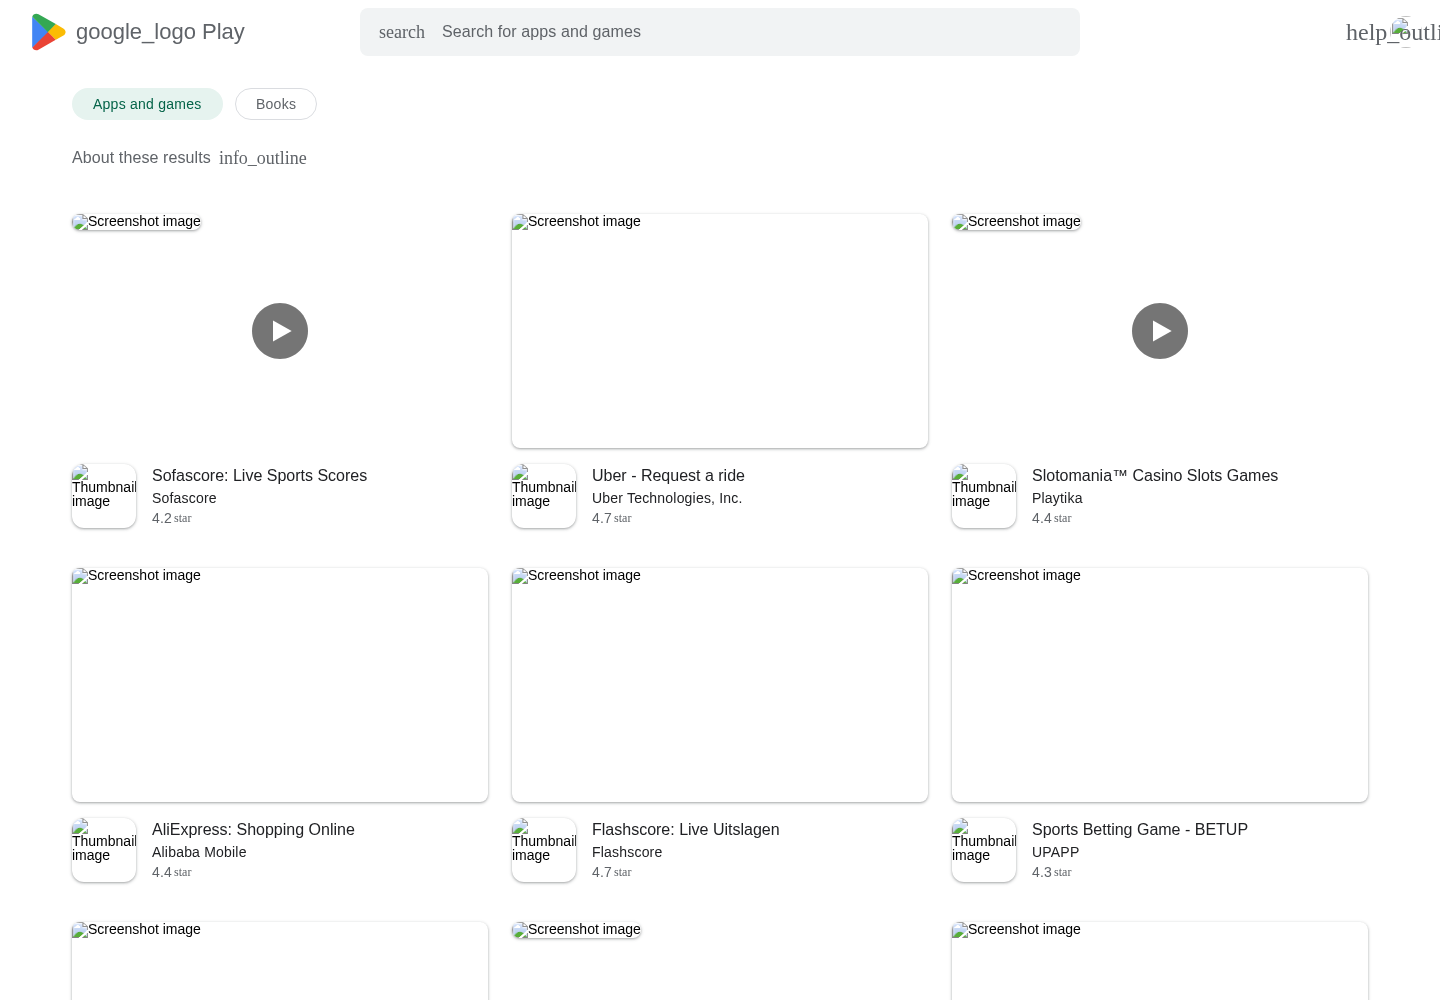This screenshot has height=1000, width=1440.
Task: Click the Uber thumbnail icon
Action: [544, 496]
